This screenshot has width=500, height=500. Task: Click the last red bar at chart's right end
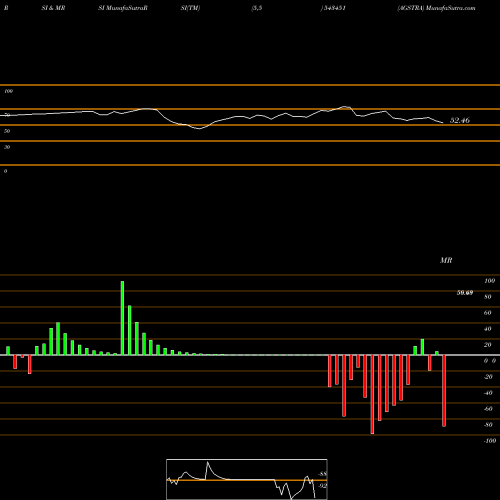(444, 391)
